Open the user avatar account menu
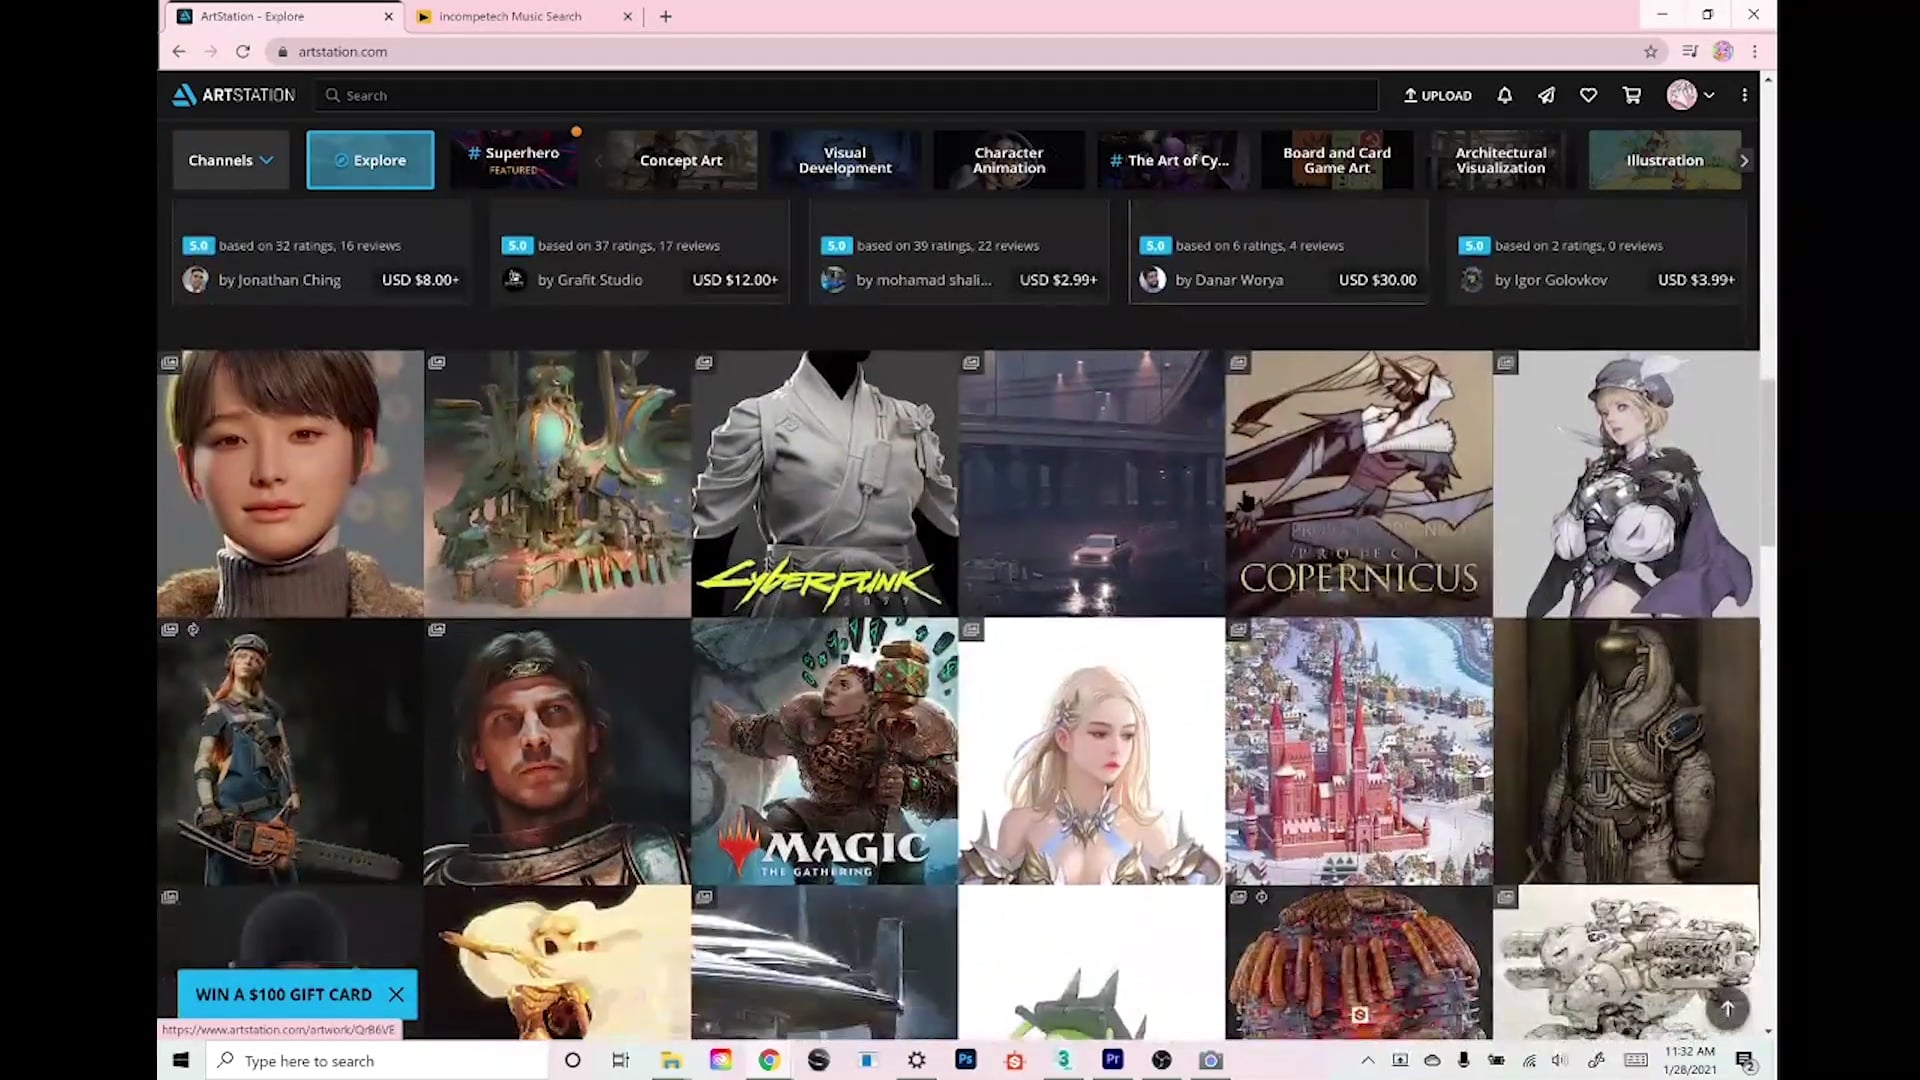 (x=1690, y=95)
